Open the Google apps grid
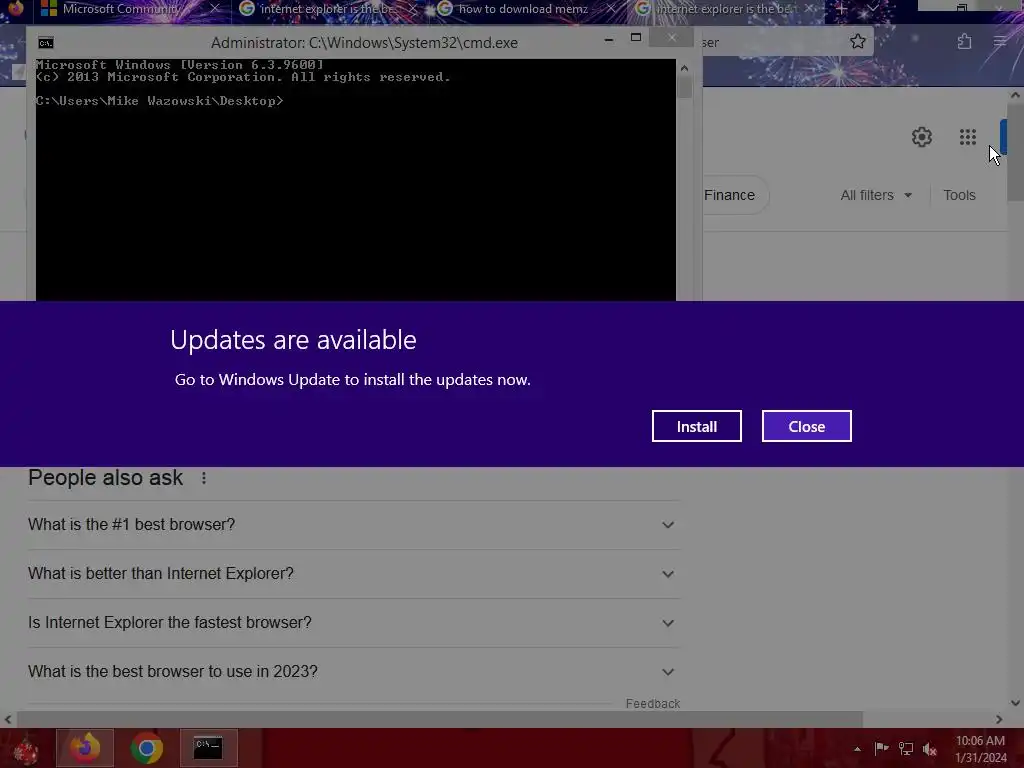 point(968,137)
